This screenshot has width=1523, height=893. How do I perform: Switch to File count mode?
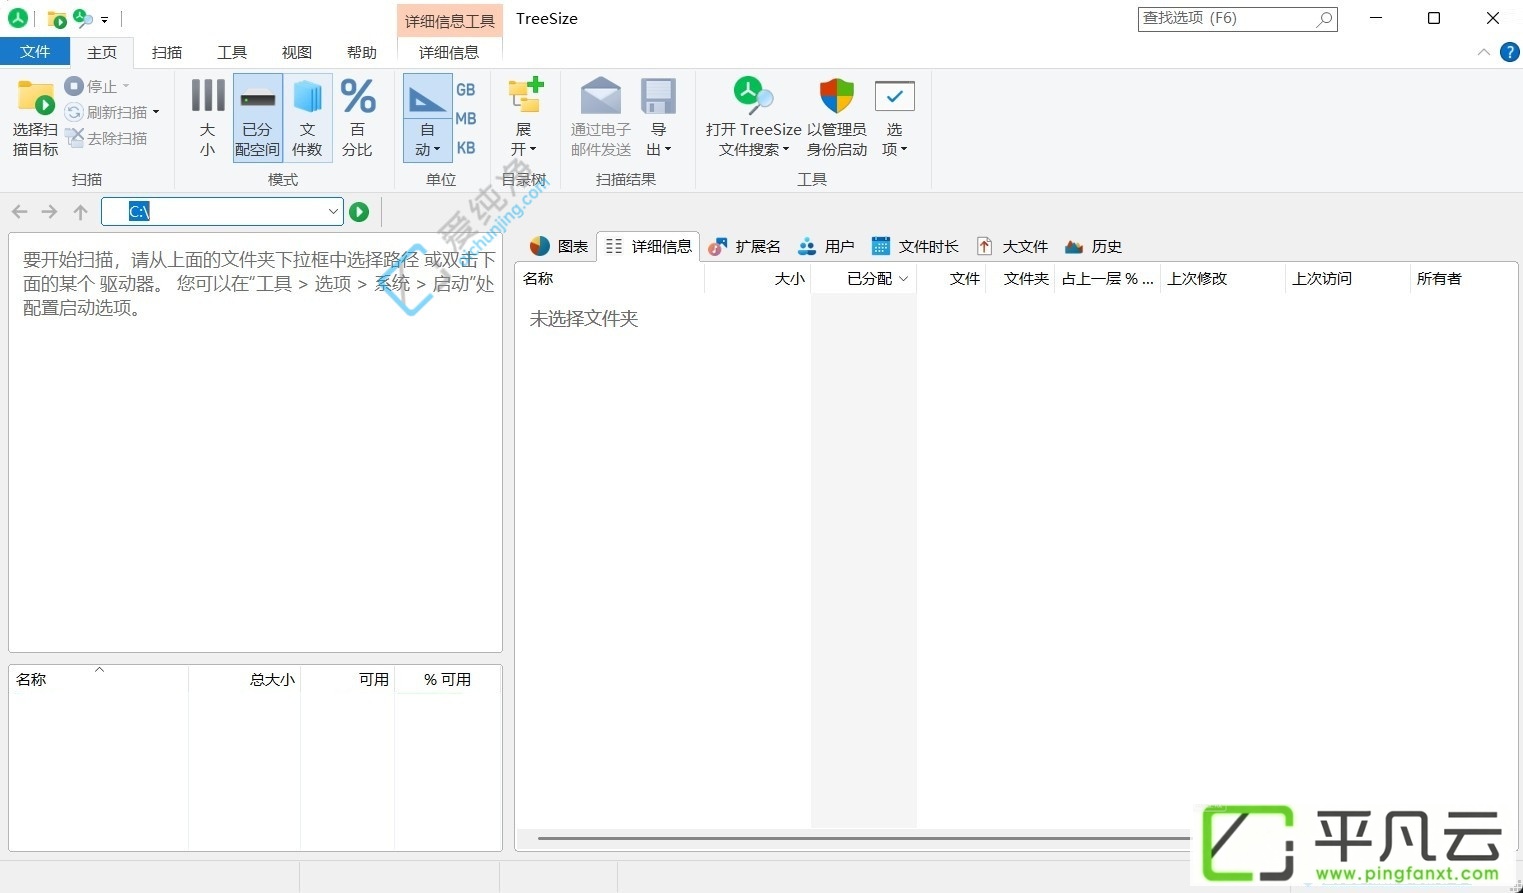tap(307, 118)
